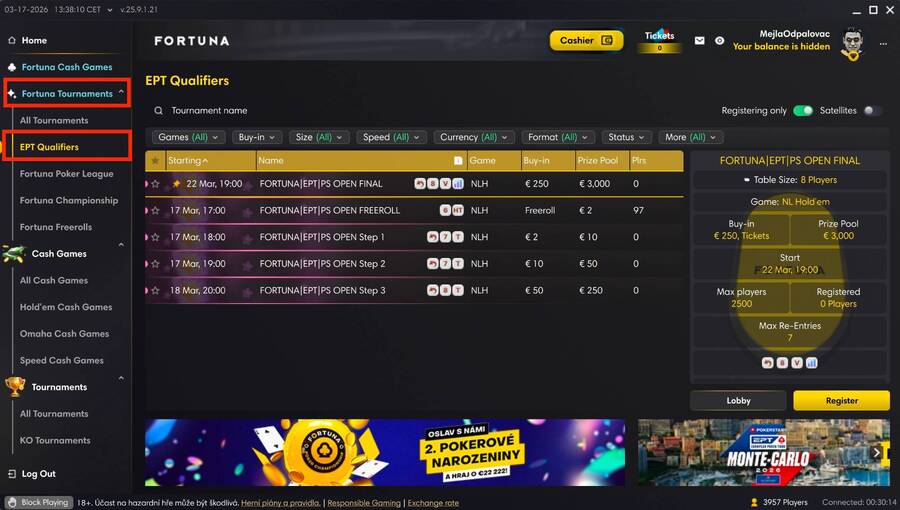
Task: Click the Tickets icon in header
Action: 660,40
